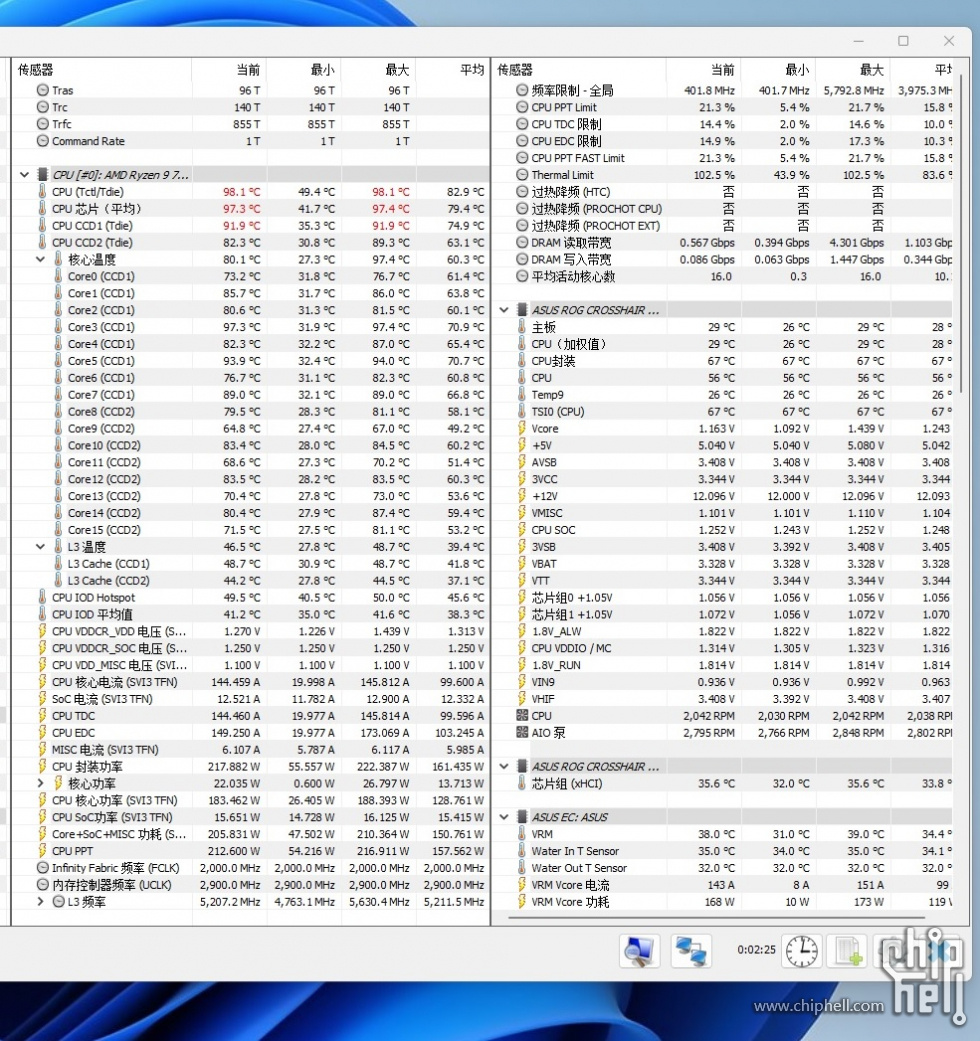Select the CPU IOD 平均值 row
Screen dimensions: 980x1041
coord(250,614)
